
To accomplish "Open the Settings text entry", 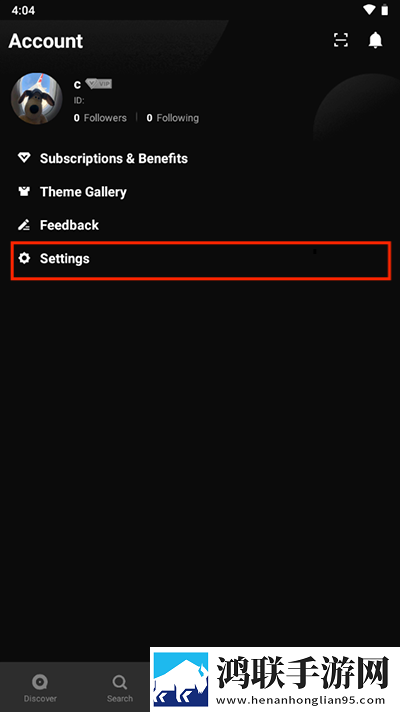I will pyautogui.click(x=64, y=259).
